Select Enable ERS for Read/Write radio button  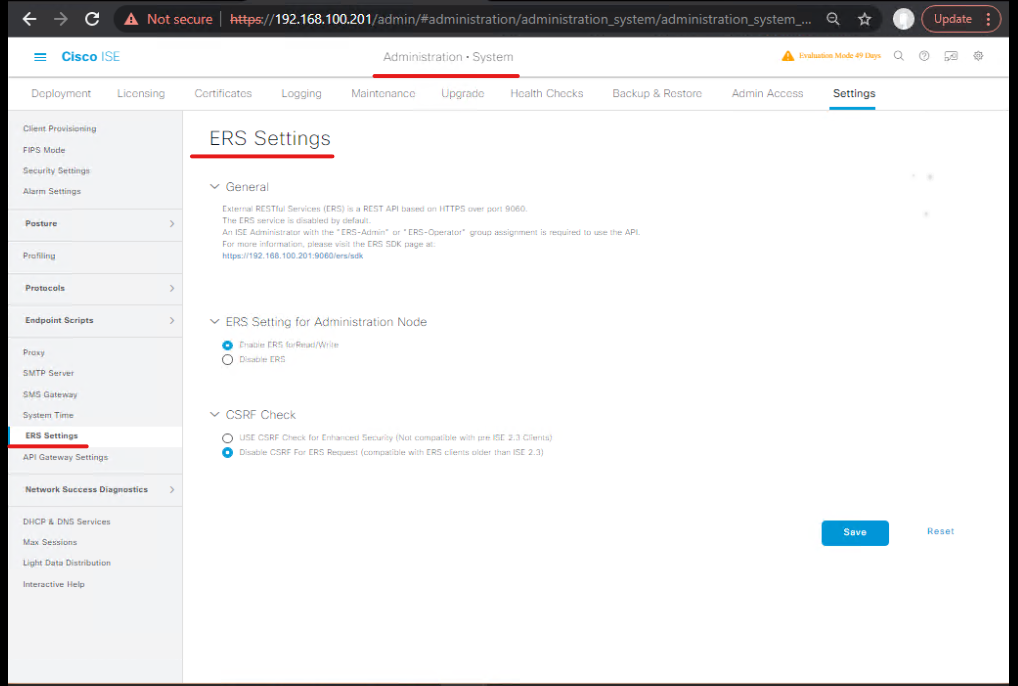pyautogui.click(x=227, y=345)
